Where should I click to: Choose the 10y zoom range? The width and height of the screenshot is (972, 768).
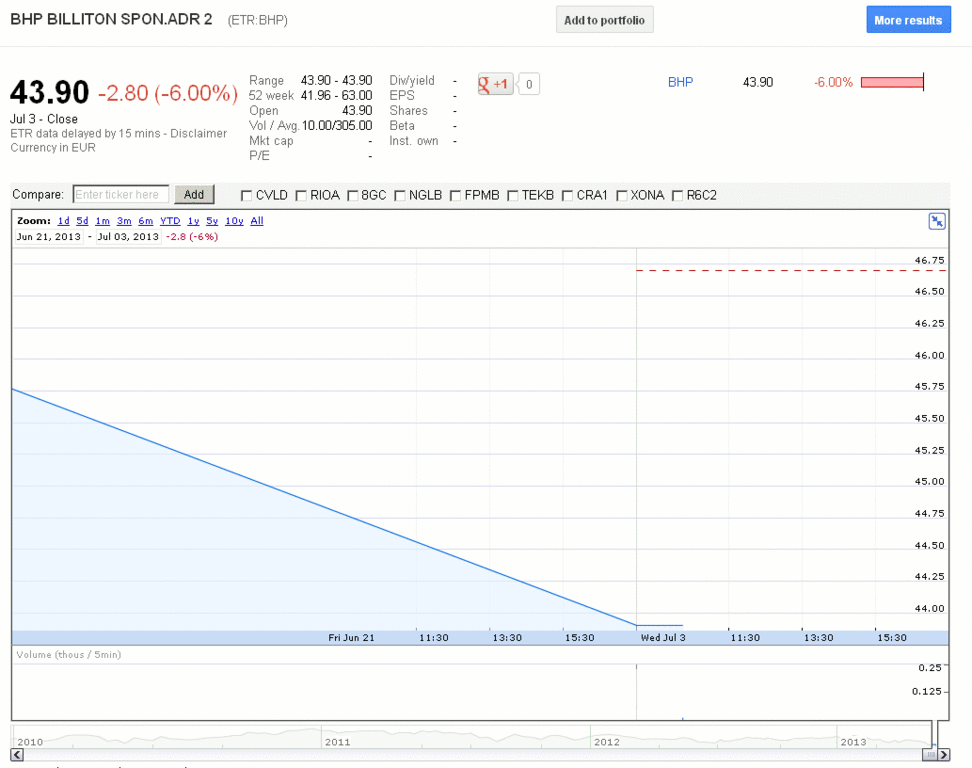[234, 221]
